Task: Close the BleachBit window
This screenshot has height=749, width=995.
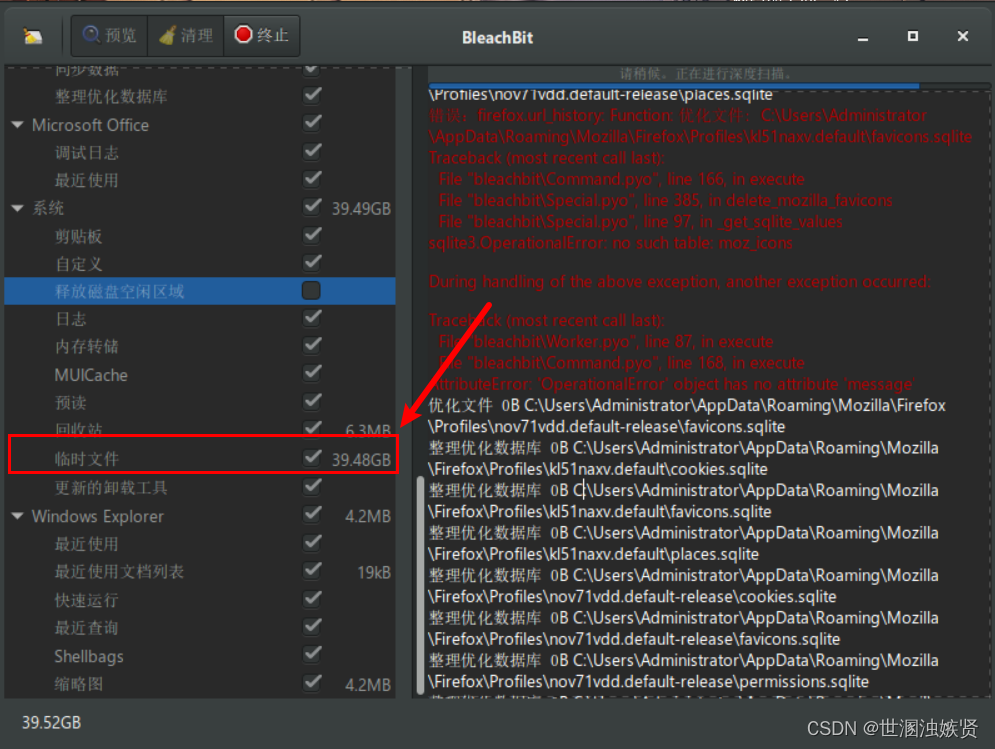Action: click(x=963, y=36)
